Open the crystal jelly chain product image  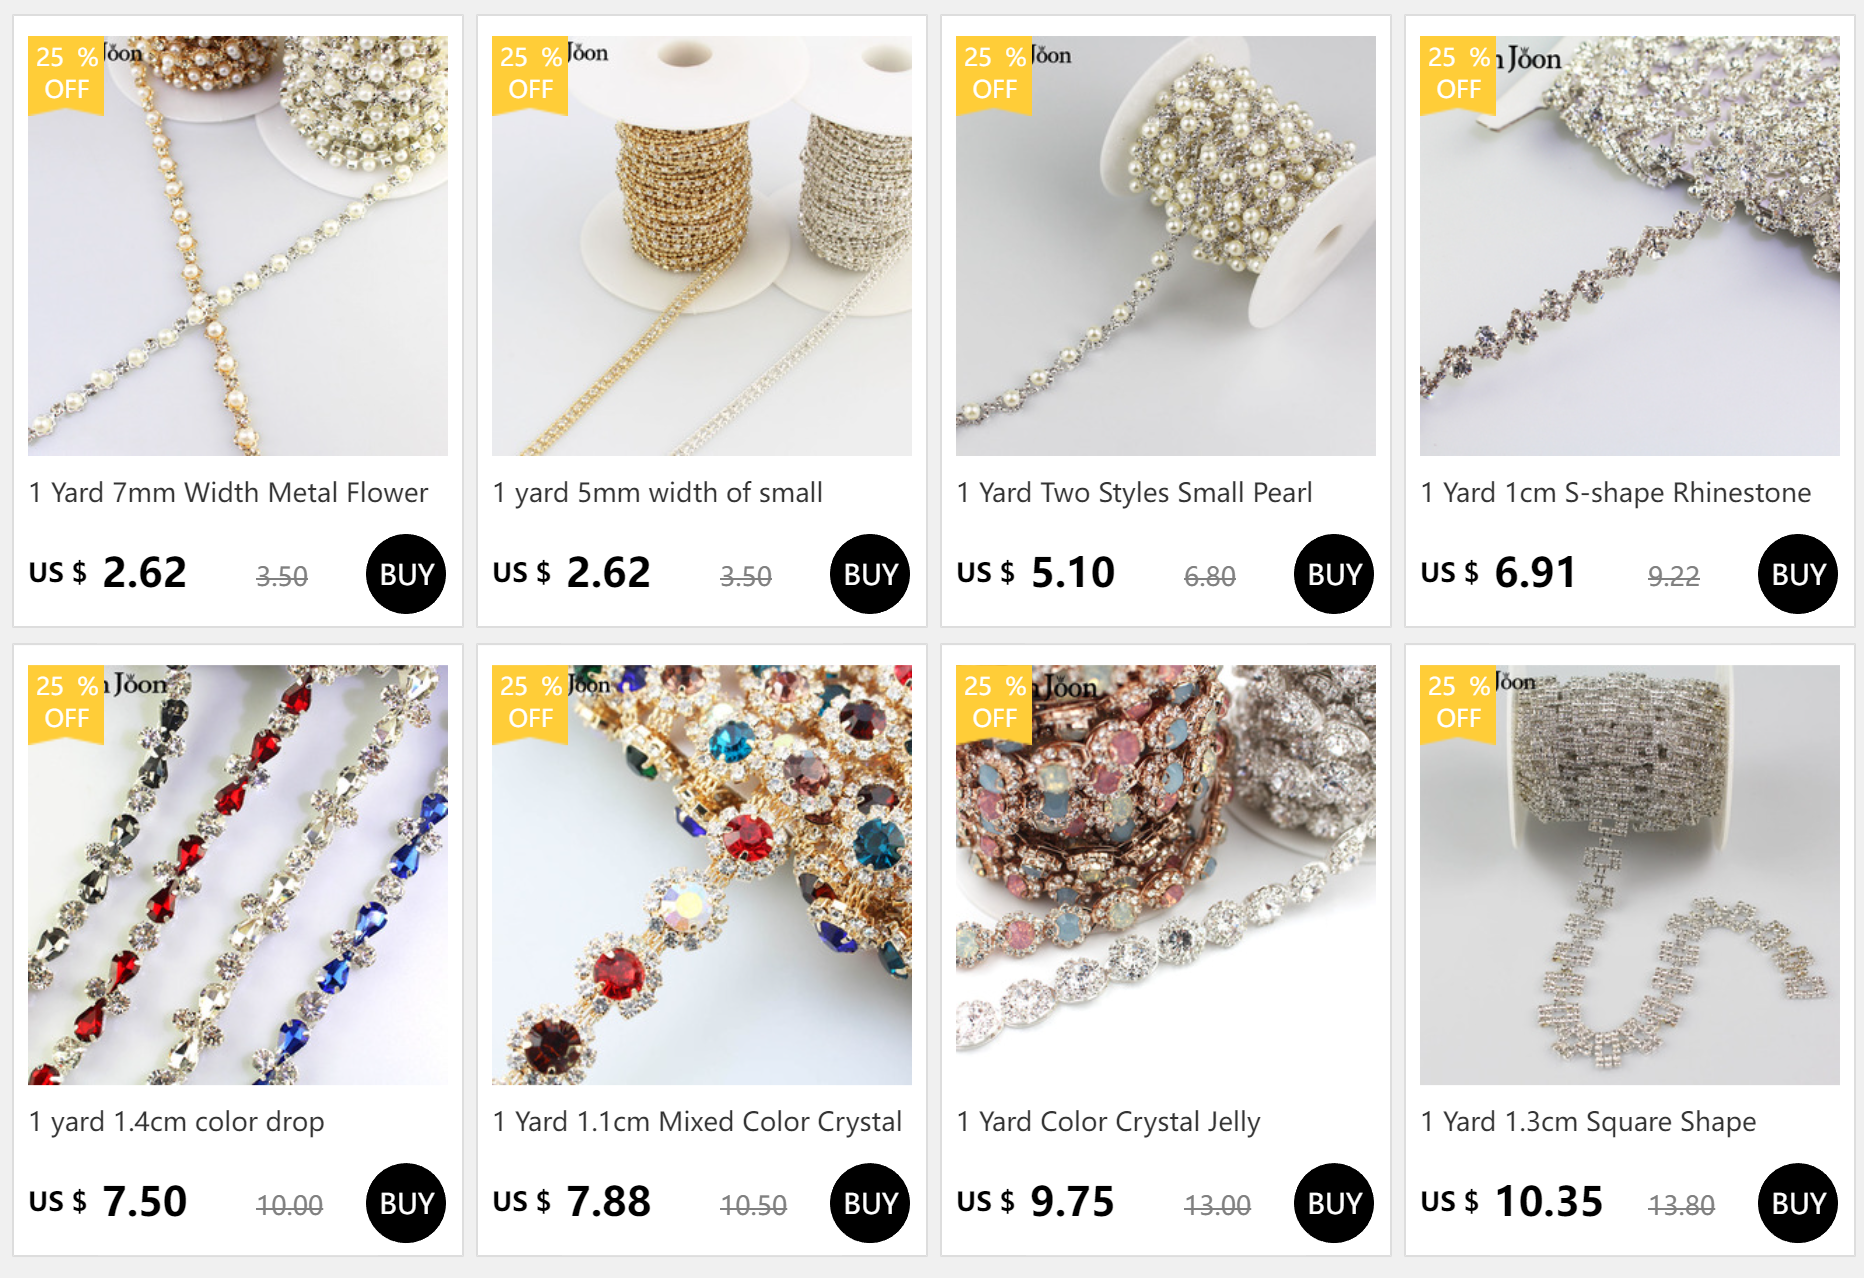1166,875
